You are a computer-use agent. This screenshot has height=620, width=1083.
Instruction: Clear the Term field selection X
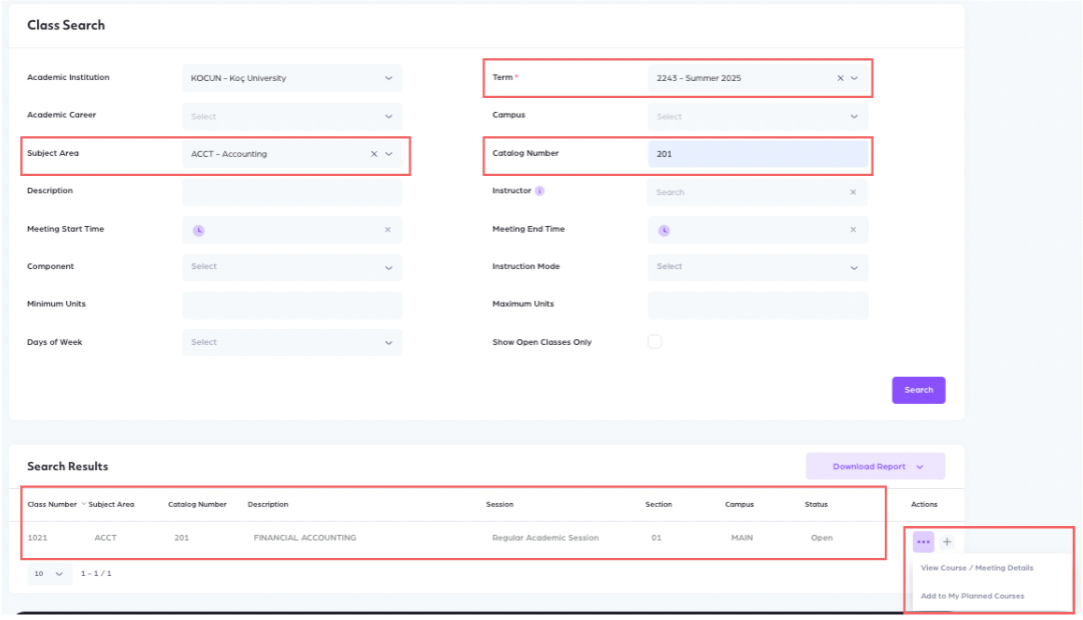[x=840, y=78]
